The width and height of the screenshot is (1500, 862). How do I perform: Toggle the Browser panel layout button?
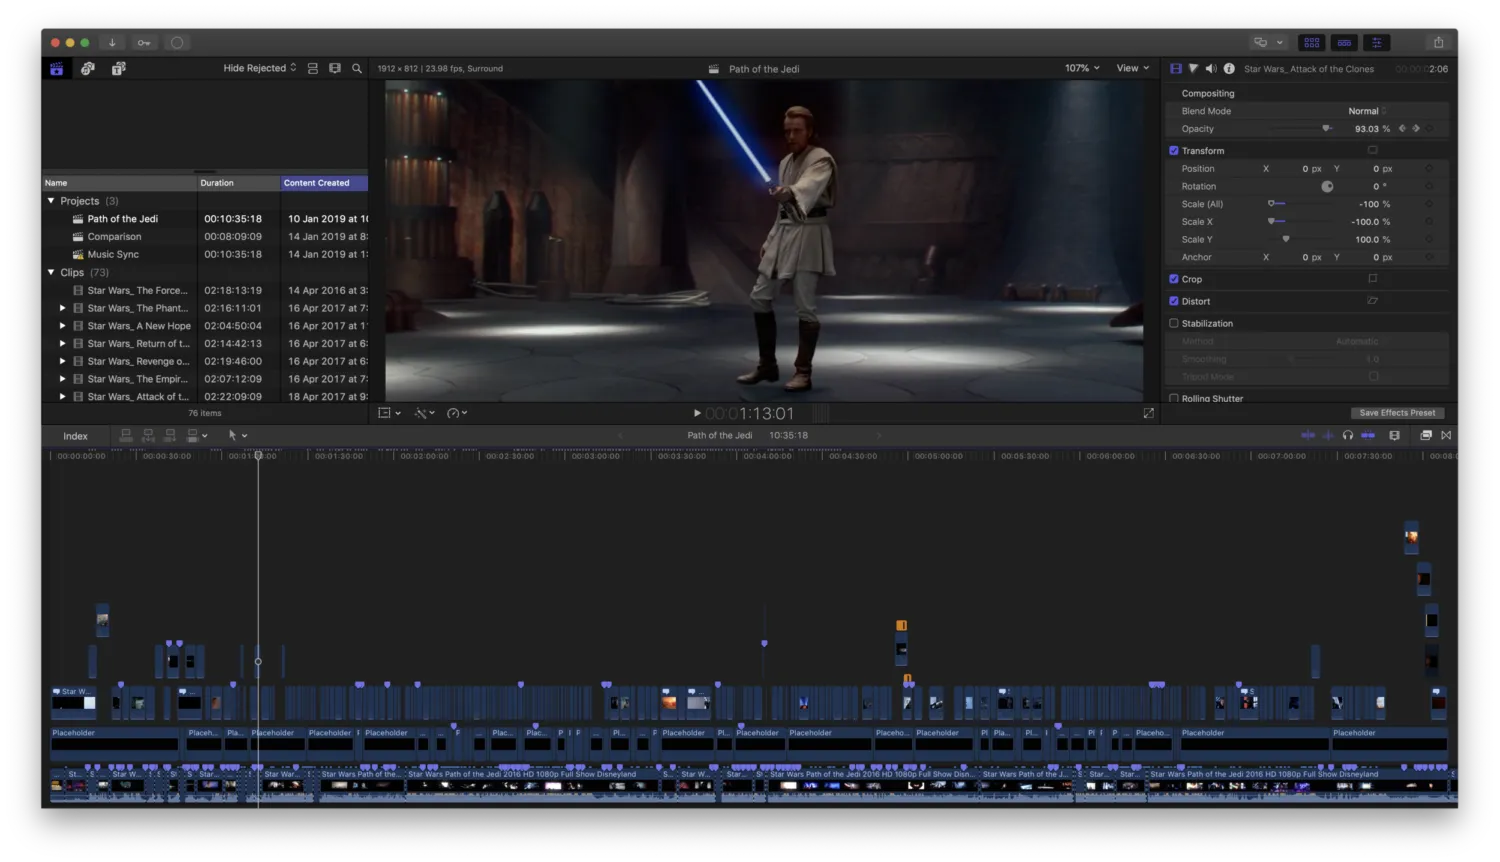pos(1311,42)
